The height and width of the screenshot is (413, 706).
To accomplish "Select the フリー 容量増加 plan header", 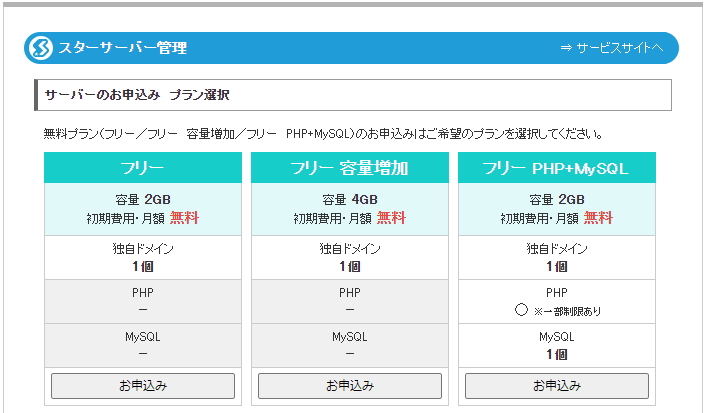I will coord(350,168).
